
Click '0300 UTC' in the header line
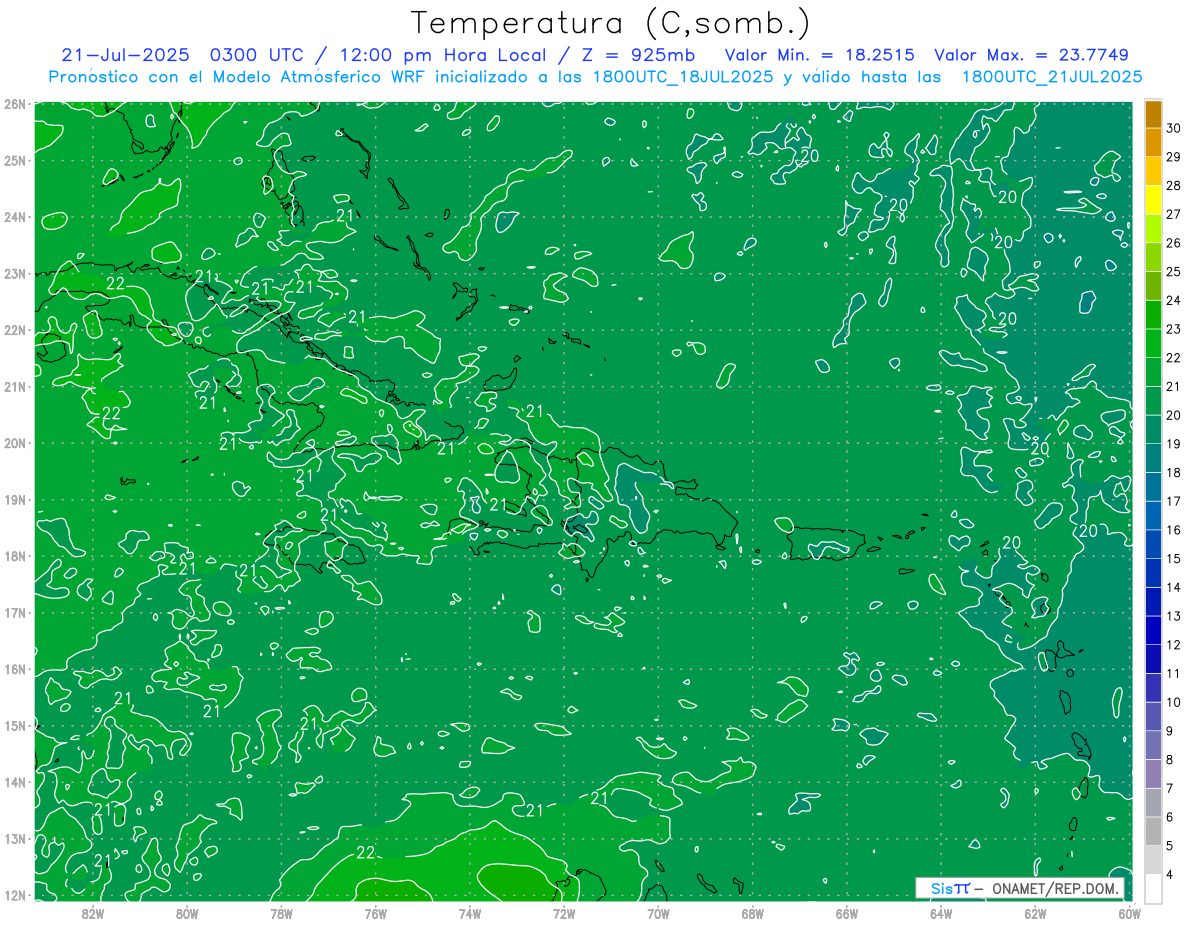coord(257,55)
